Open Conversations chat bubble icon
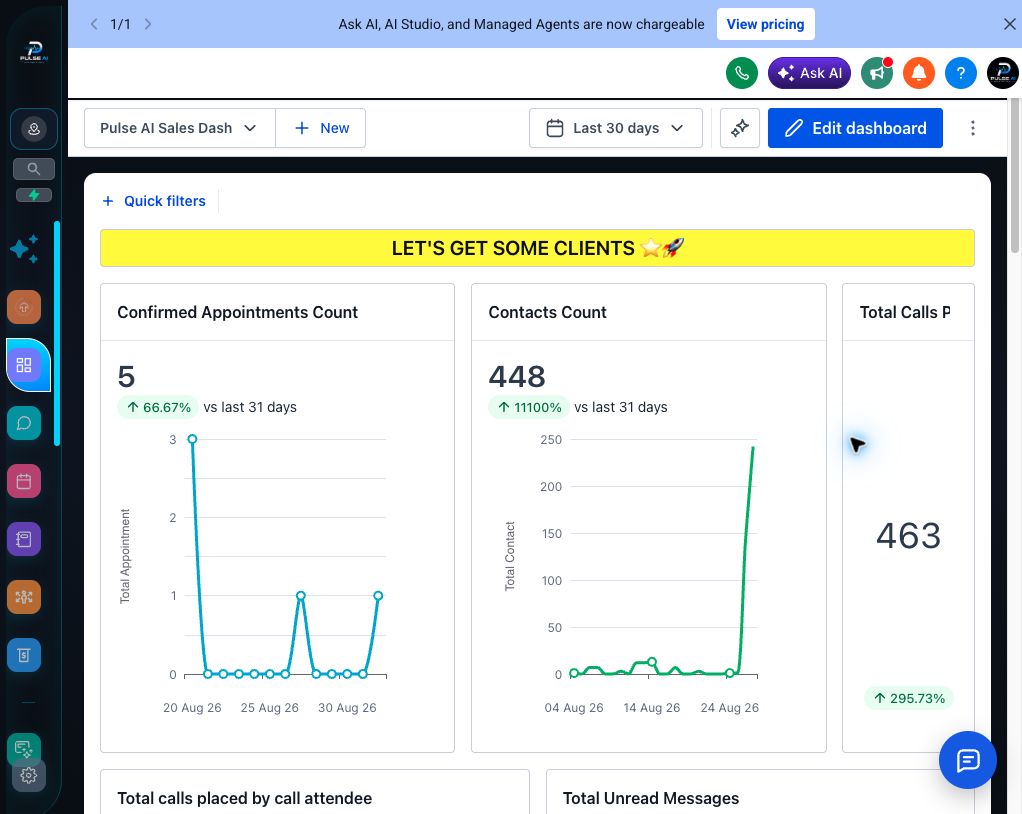The width and height of the screenshot is (1022, 814). [24, 423]
